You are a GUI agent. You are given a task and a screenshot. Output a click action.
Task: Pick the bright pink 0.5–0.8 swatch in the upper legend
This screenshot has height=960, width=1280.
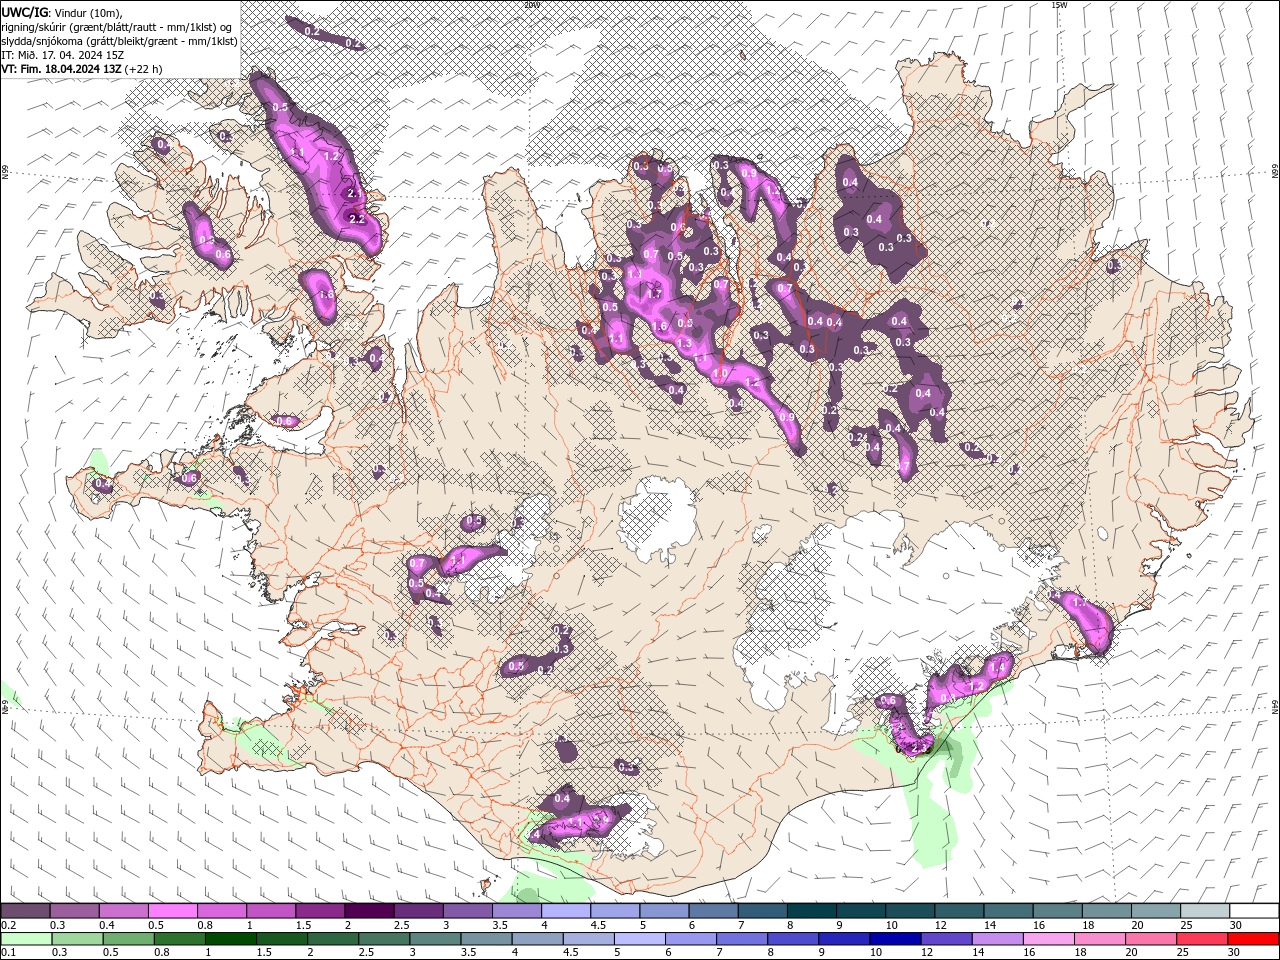(x=173, y=910)
